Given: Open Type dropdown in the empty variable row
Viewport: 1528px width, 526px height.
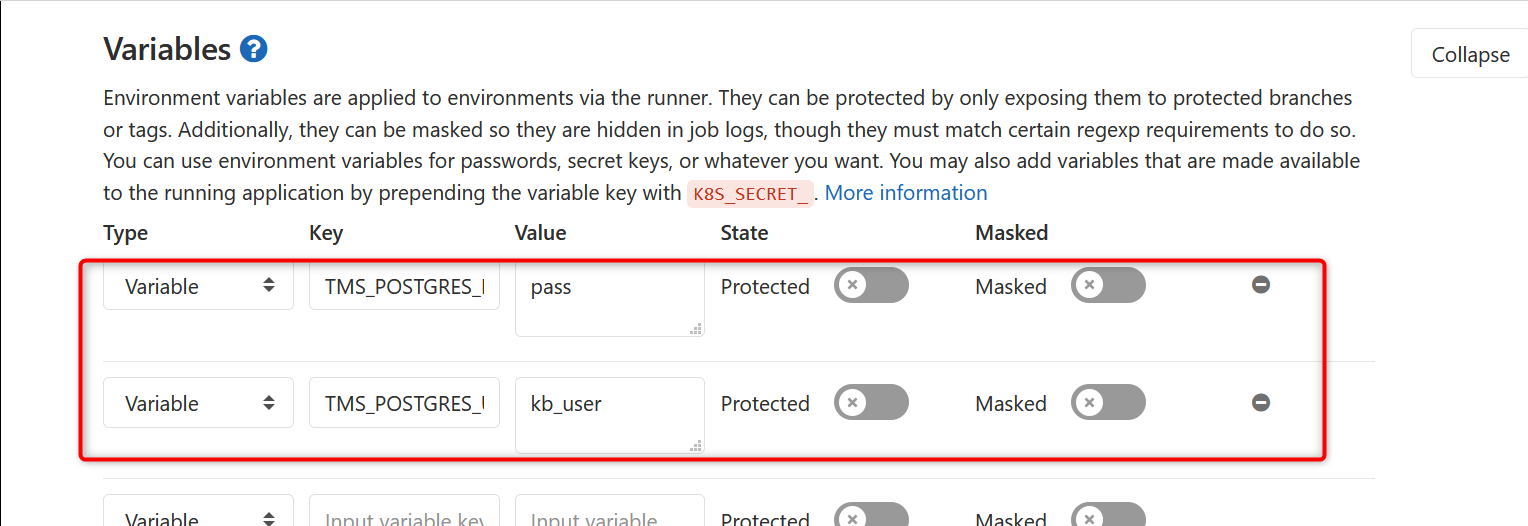Looking at the screenshot, I should tap(198, 511).
